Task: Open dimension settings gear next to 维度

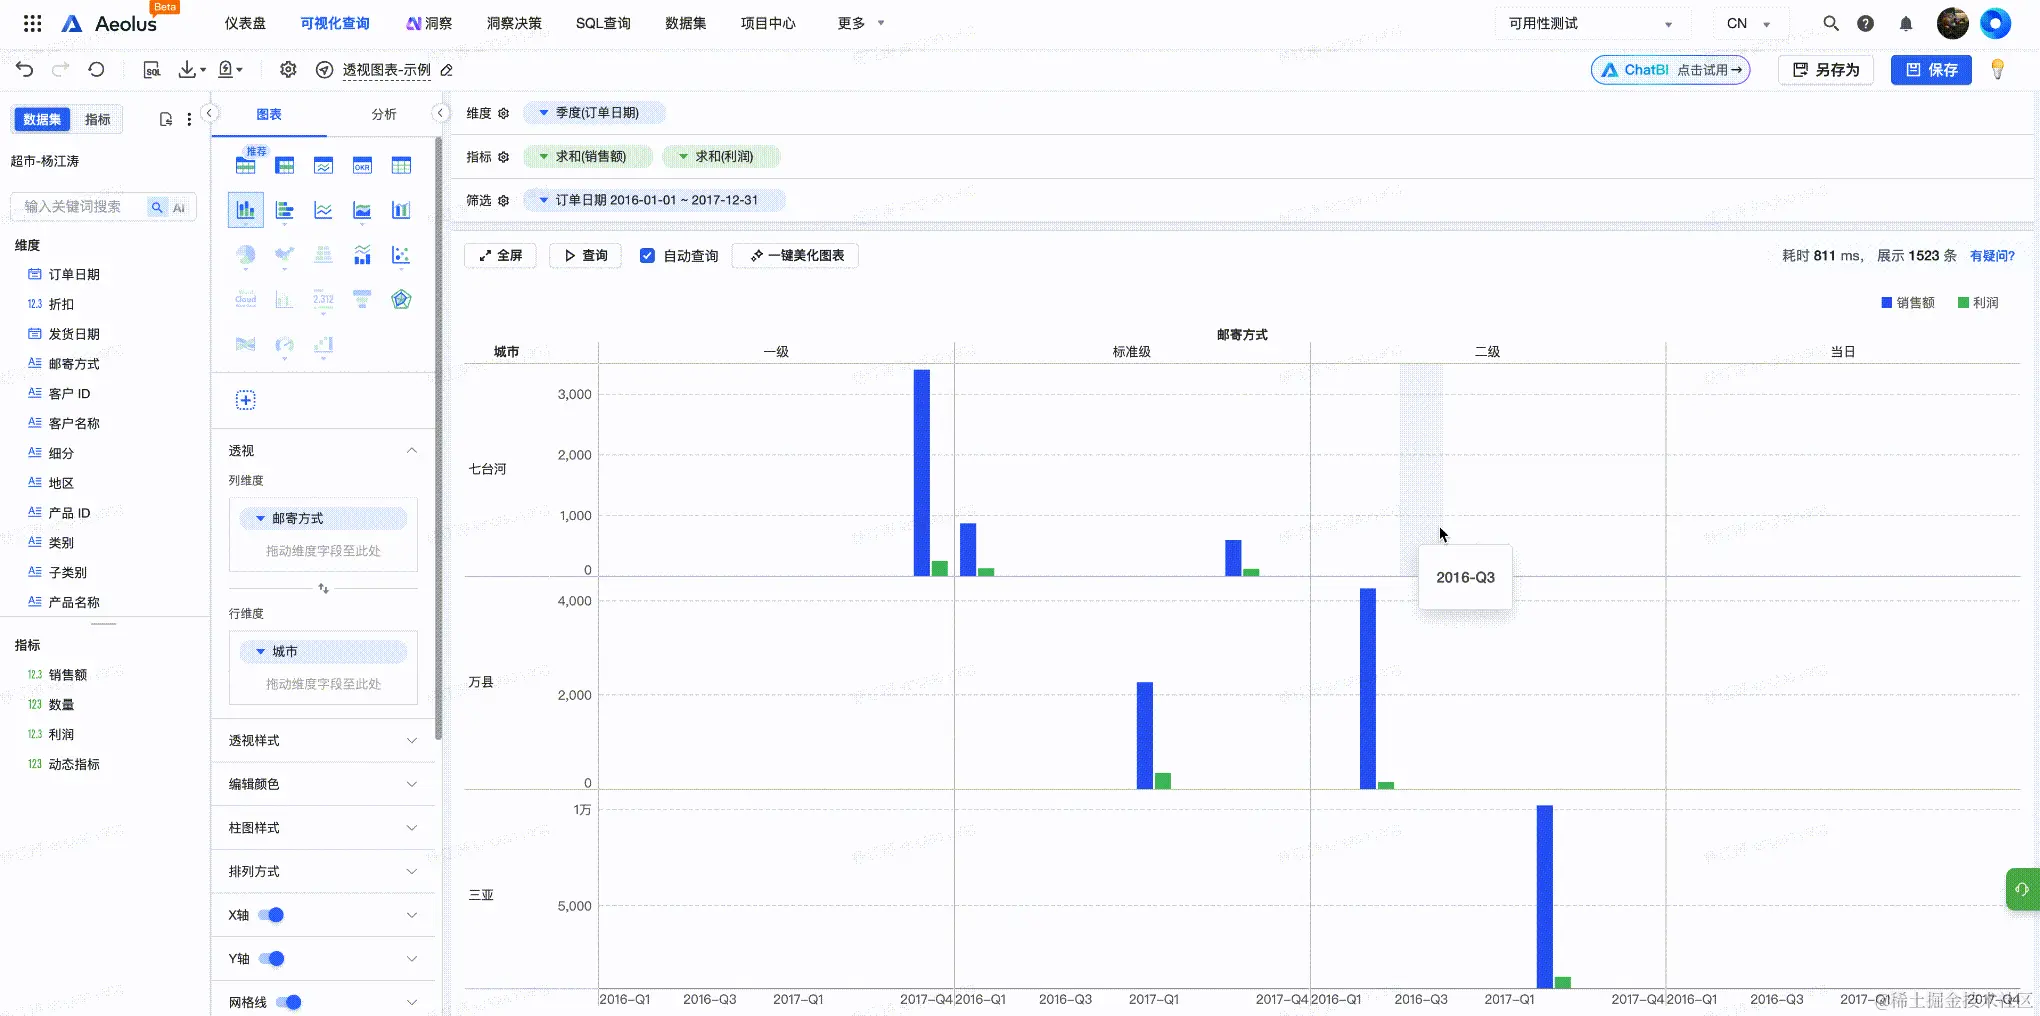Action: tap(503, 113)
